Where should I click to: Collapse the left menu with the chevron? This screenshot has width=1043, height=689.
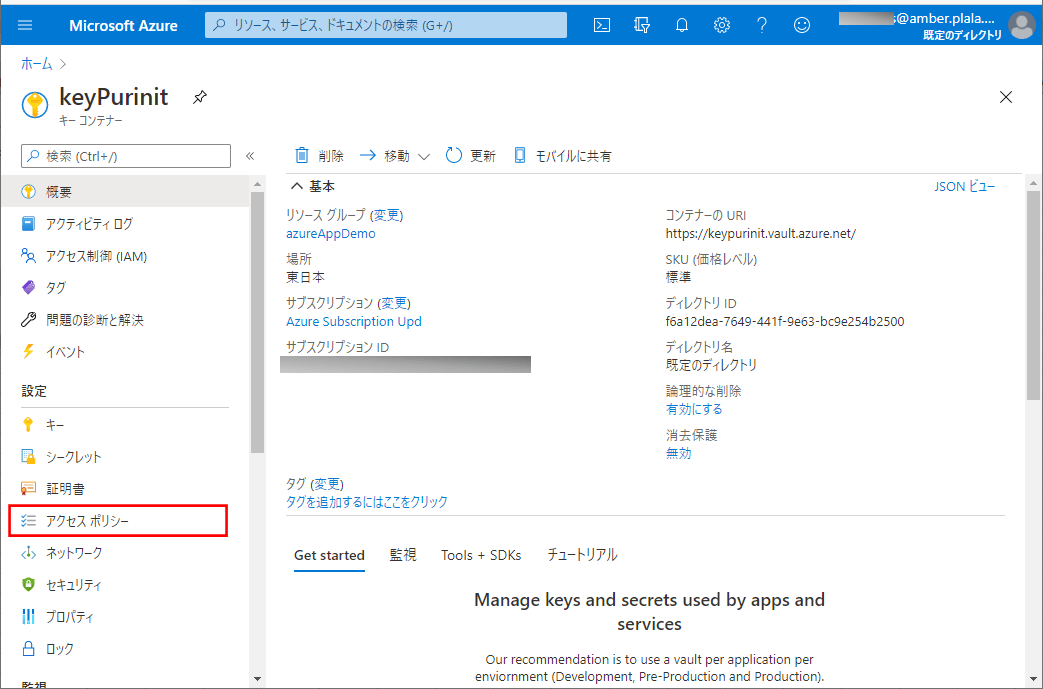pyautogui.click(x=250, y=156)
